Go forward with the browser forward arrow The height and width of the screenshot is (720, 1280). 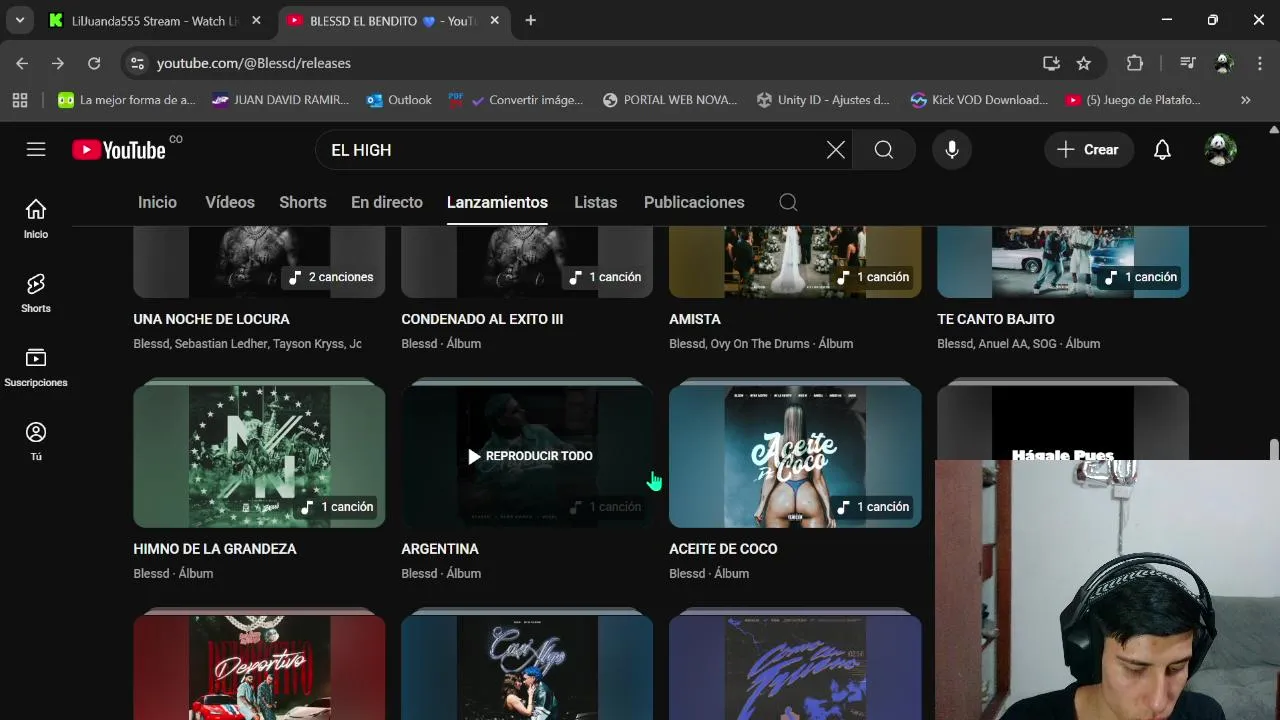[x=58, y=63]
